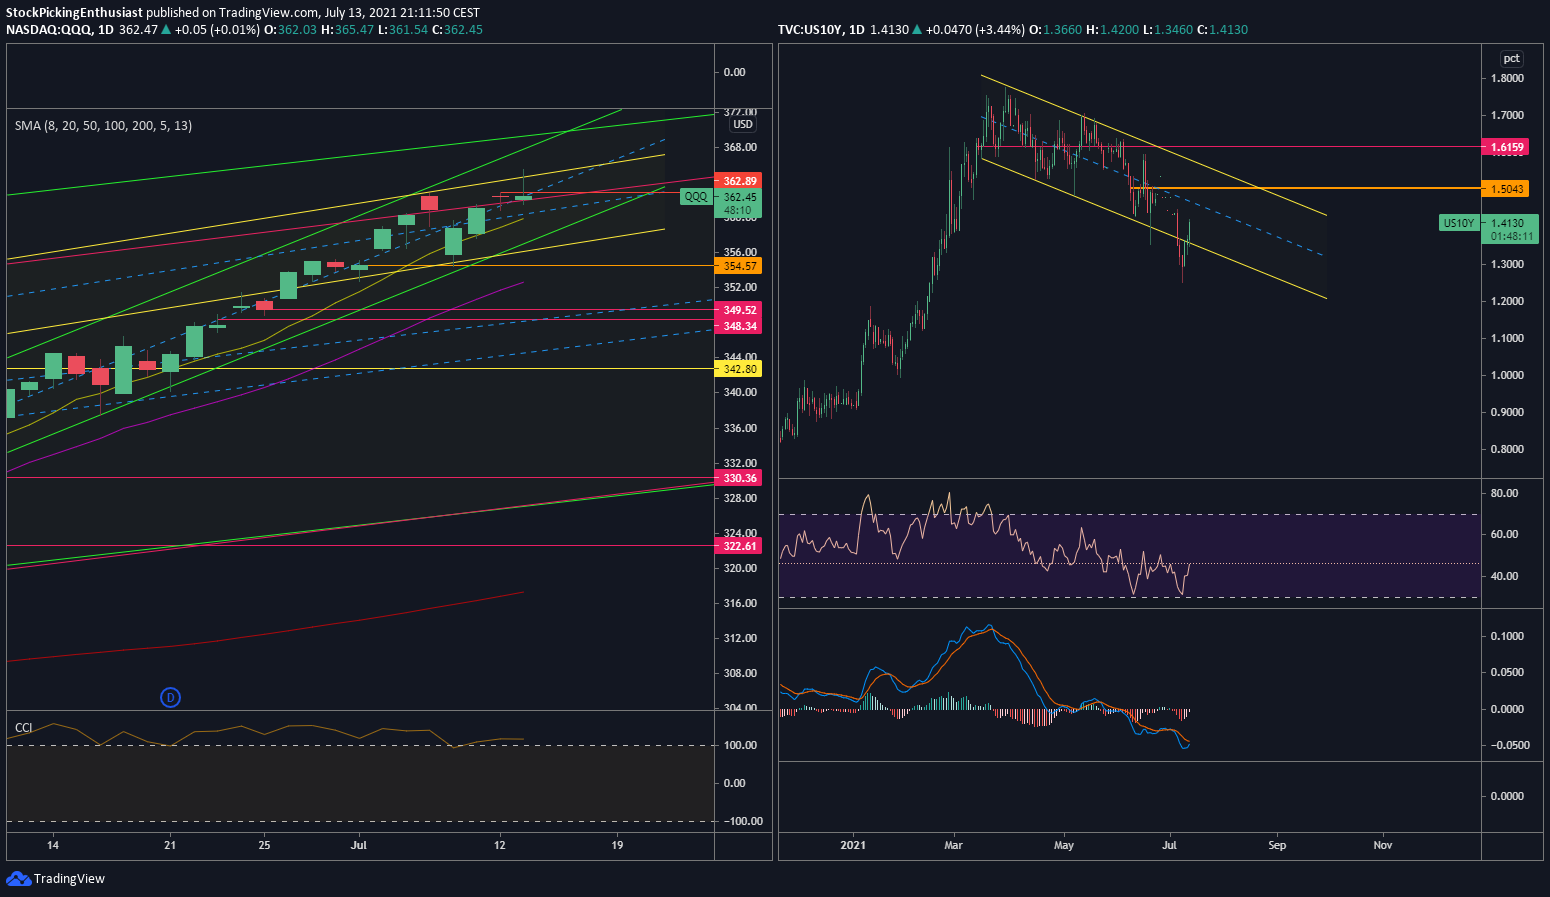Click the Sep label on the US10Y time axis
This screenshot has height=897, width=1550.
[x=1277, y=845]
